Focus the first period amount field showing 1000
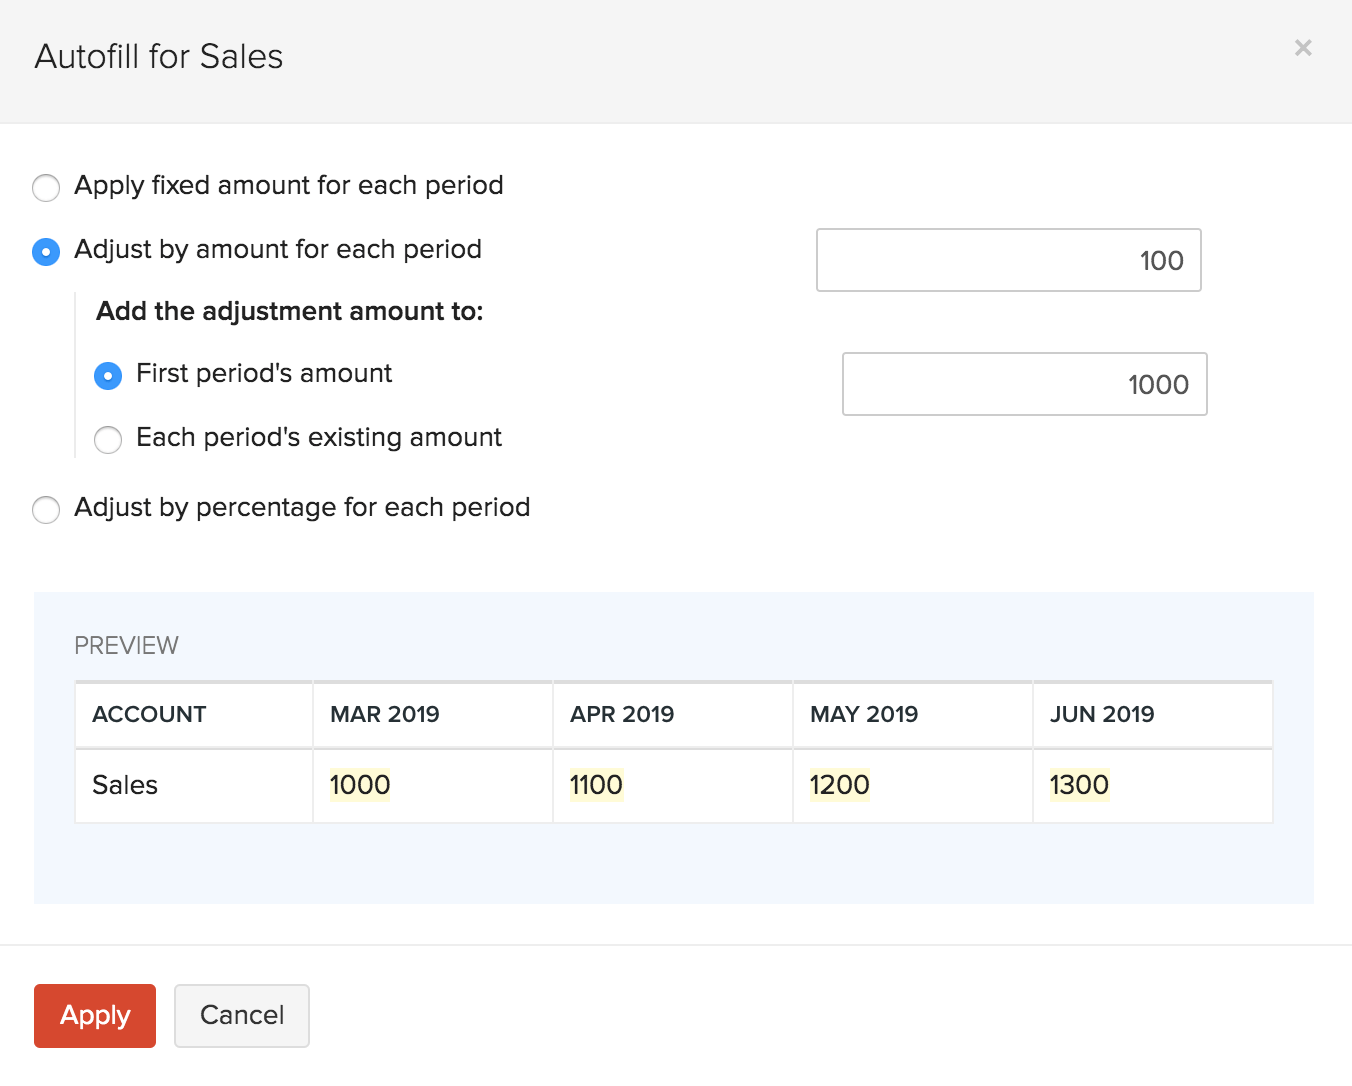 pos(1024,385)
